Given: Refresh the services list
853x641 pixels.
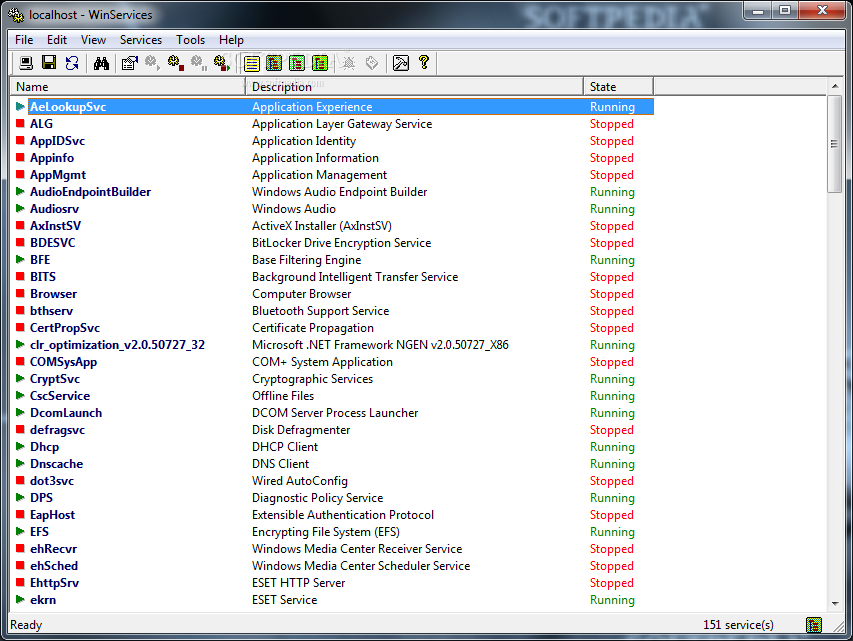Looking at the screenshot, I should coord(72,63).
